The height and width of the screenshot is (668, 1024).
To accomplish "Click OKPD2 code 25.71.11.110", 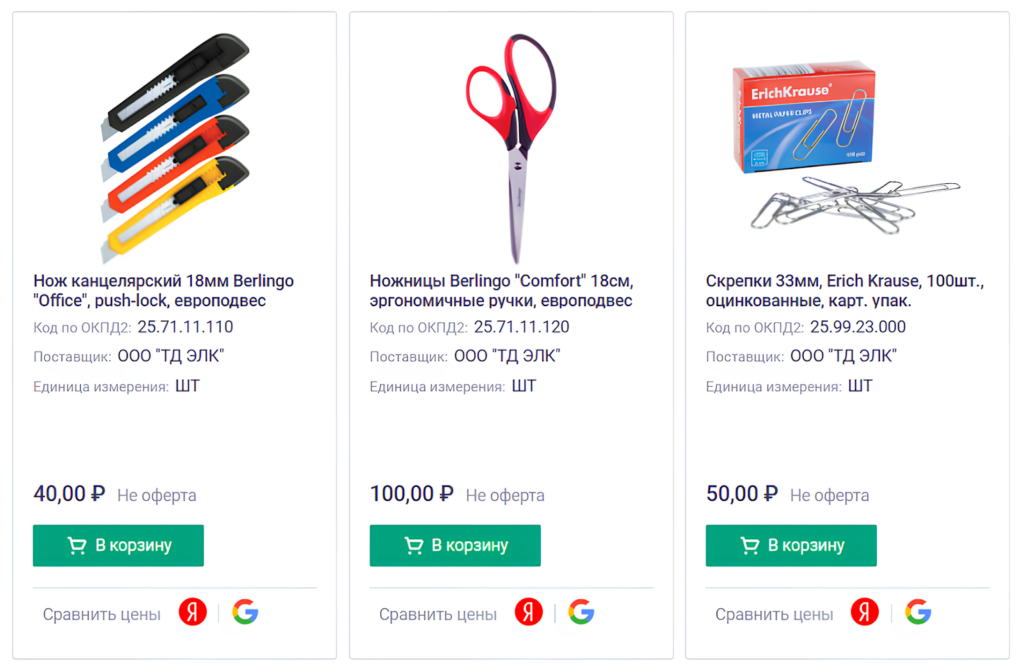I will click(185, 327).
